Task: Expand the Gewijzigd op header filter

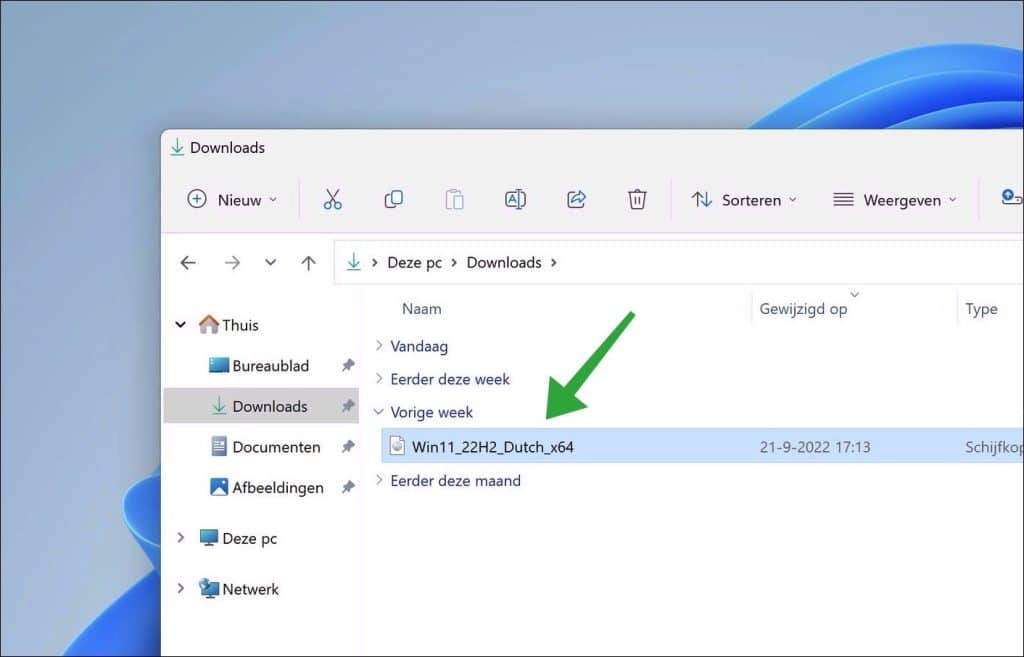Action: 855,294
